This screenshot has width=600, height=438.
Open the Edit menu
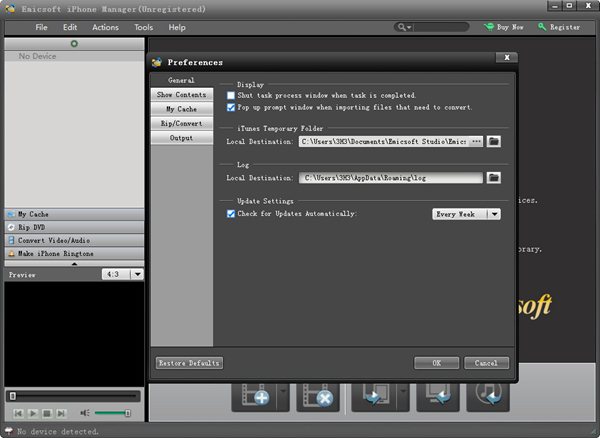point(70,28)
